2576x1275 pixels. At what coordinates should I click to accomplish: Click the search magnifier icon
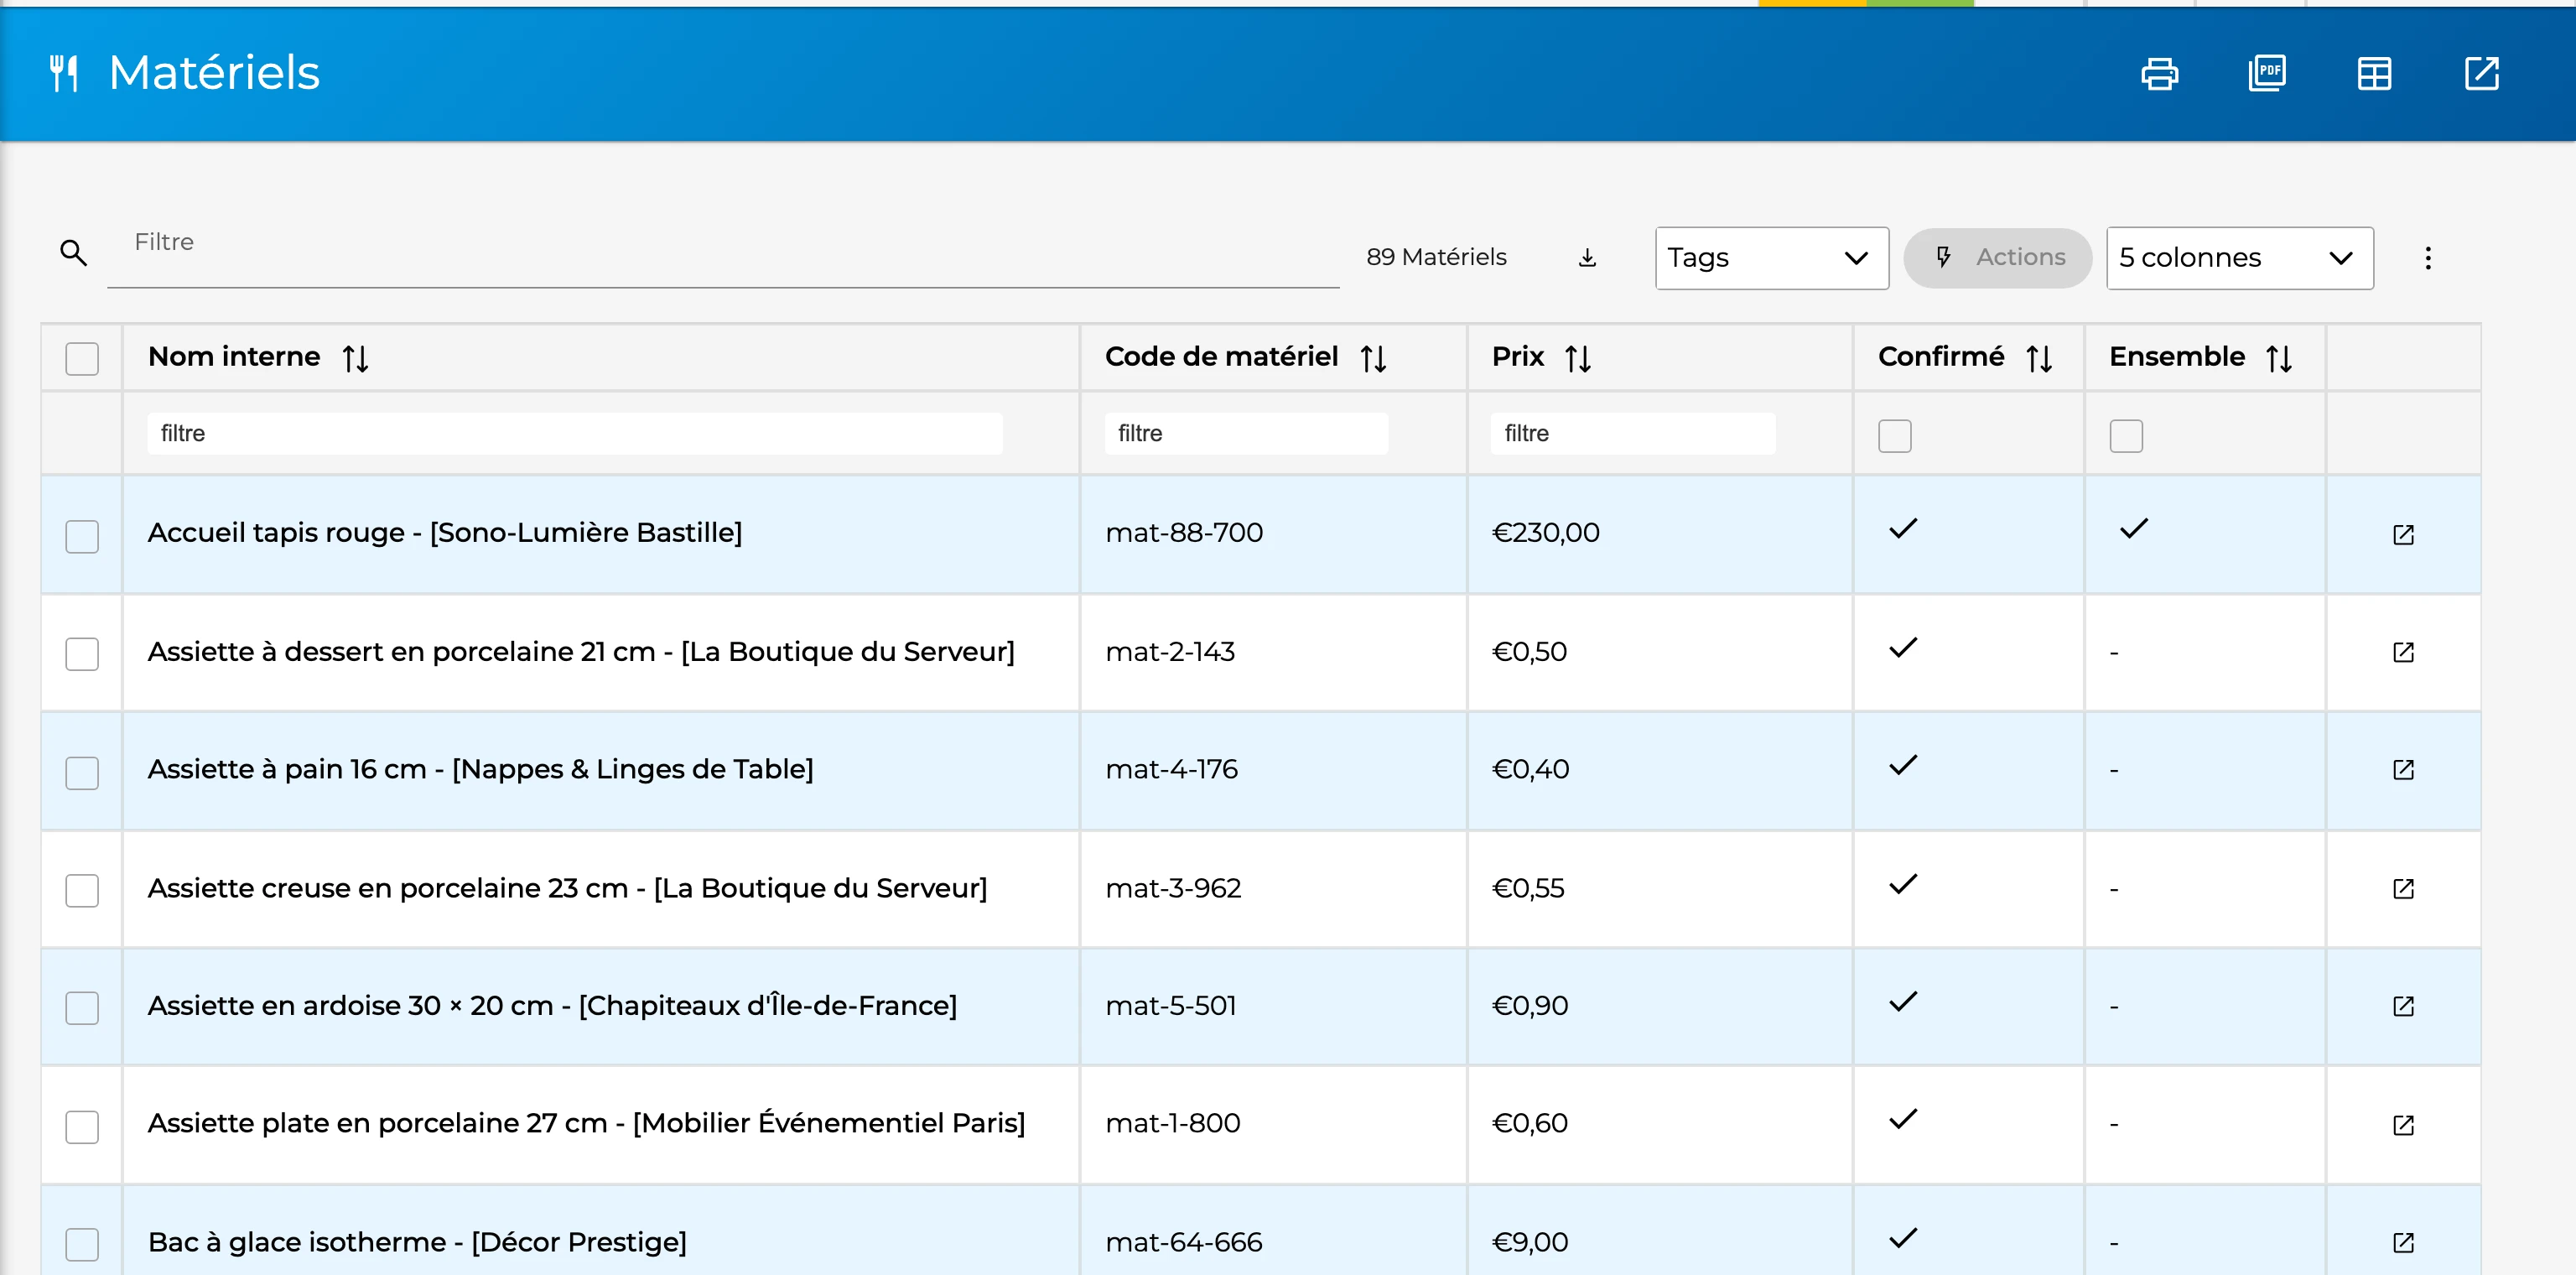tap(73, 253)
